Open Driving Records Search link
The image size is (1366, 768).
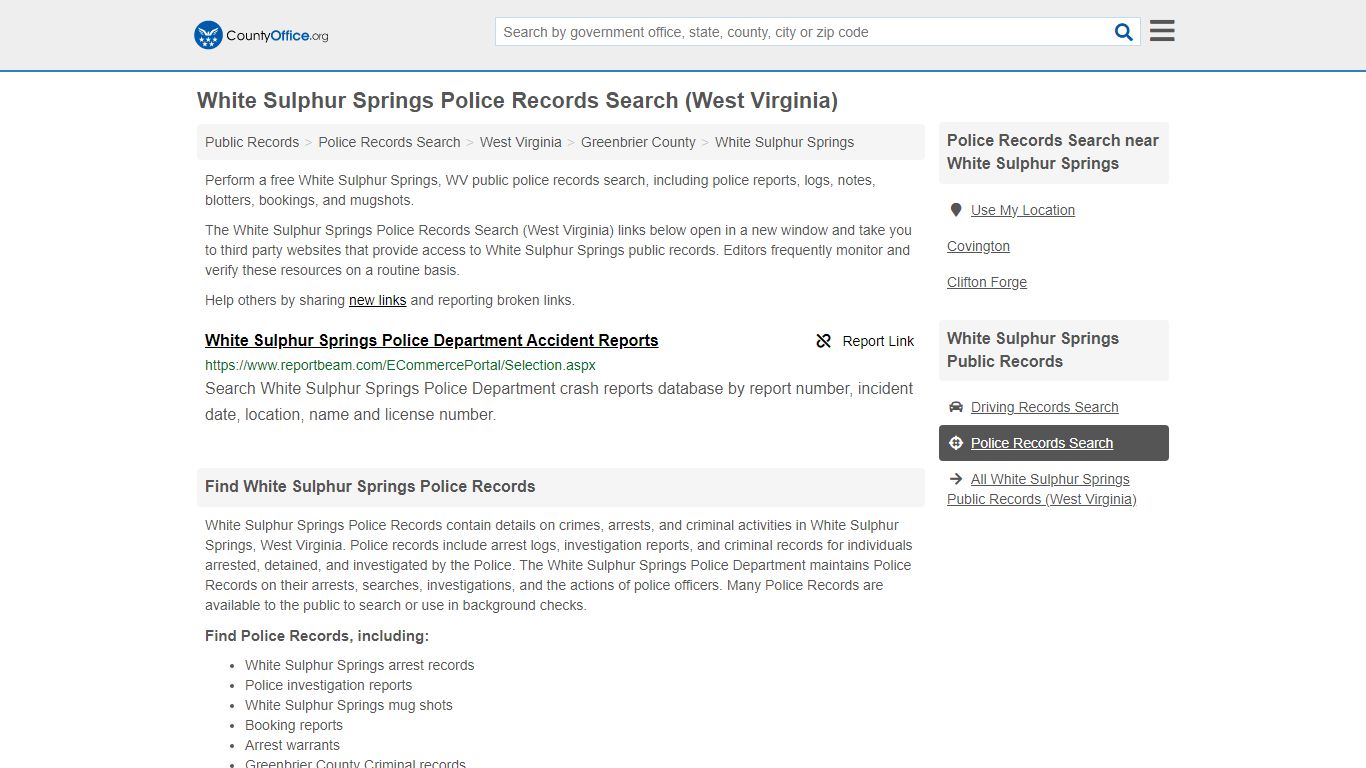coord(1045,407)
